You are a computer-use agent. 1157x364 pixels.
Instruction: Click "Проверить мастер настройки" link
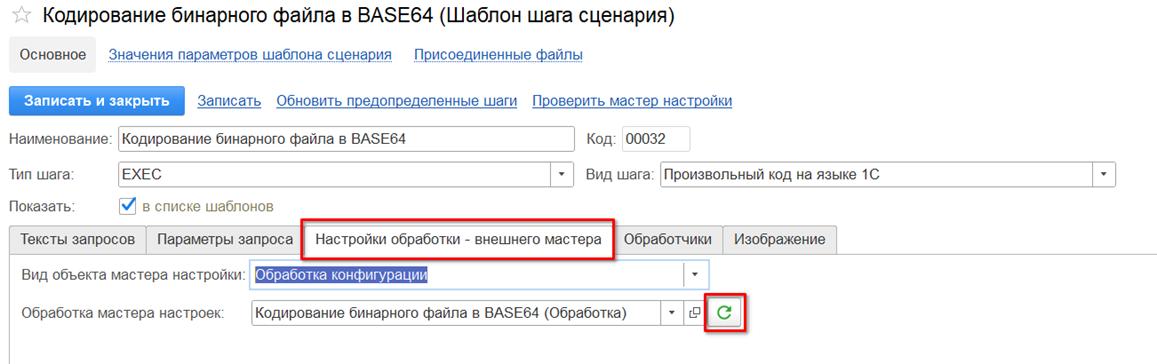pos(632,101)
